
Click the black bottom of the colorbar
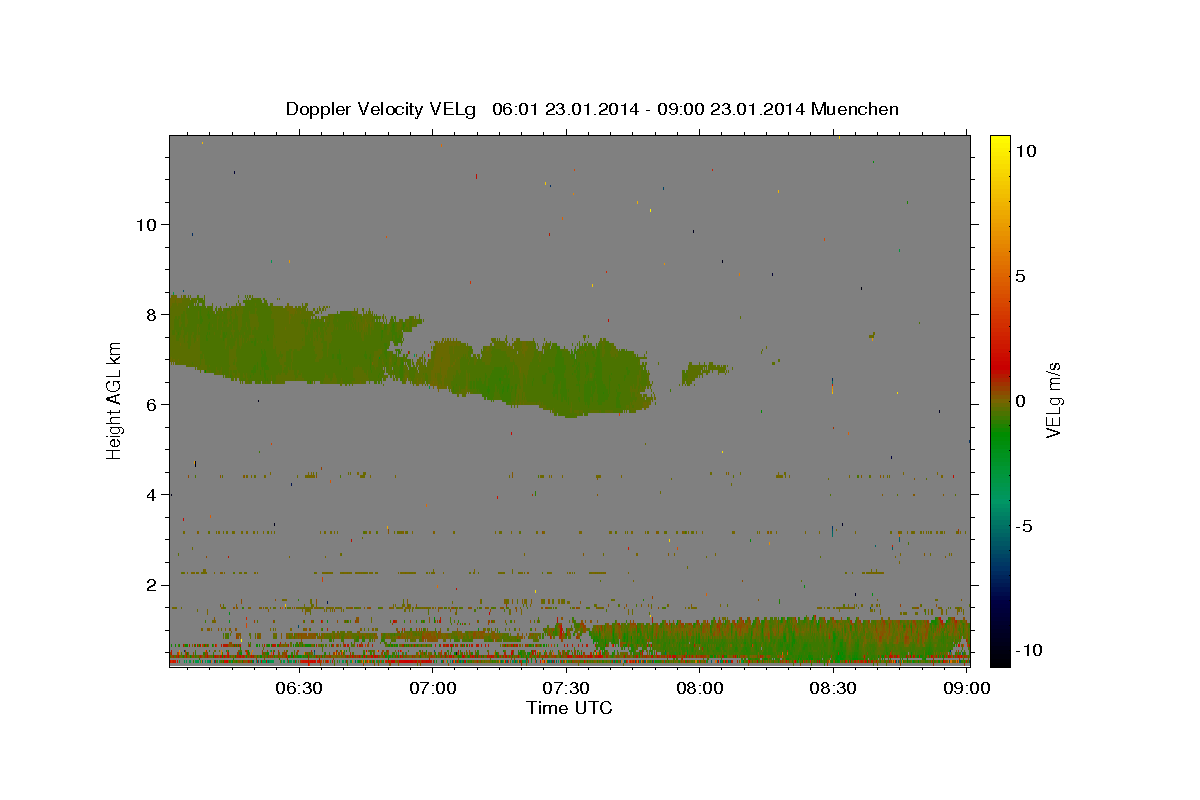click(x=1000, y=658)
